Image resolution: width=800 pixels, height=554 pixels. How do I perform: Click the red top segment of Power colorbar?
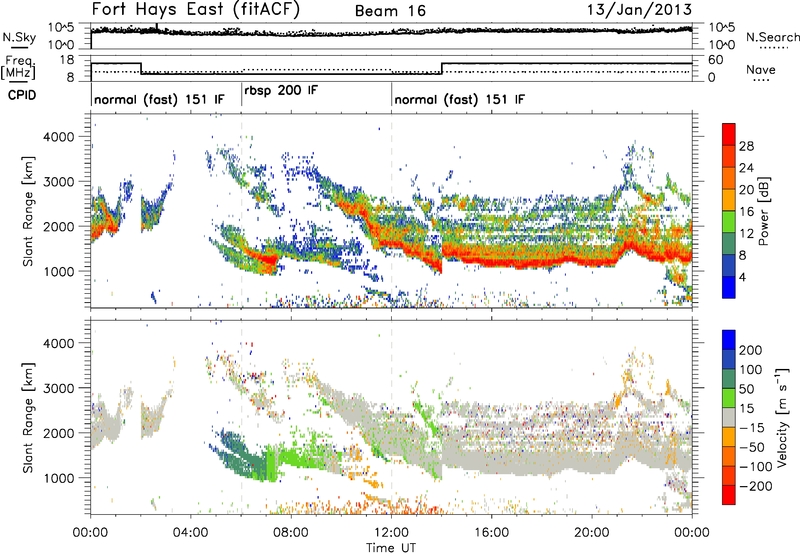pyautogui.click(x=729, y=134)
